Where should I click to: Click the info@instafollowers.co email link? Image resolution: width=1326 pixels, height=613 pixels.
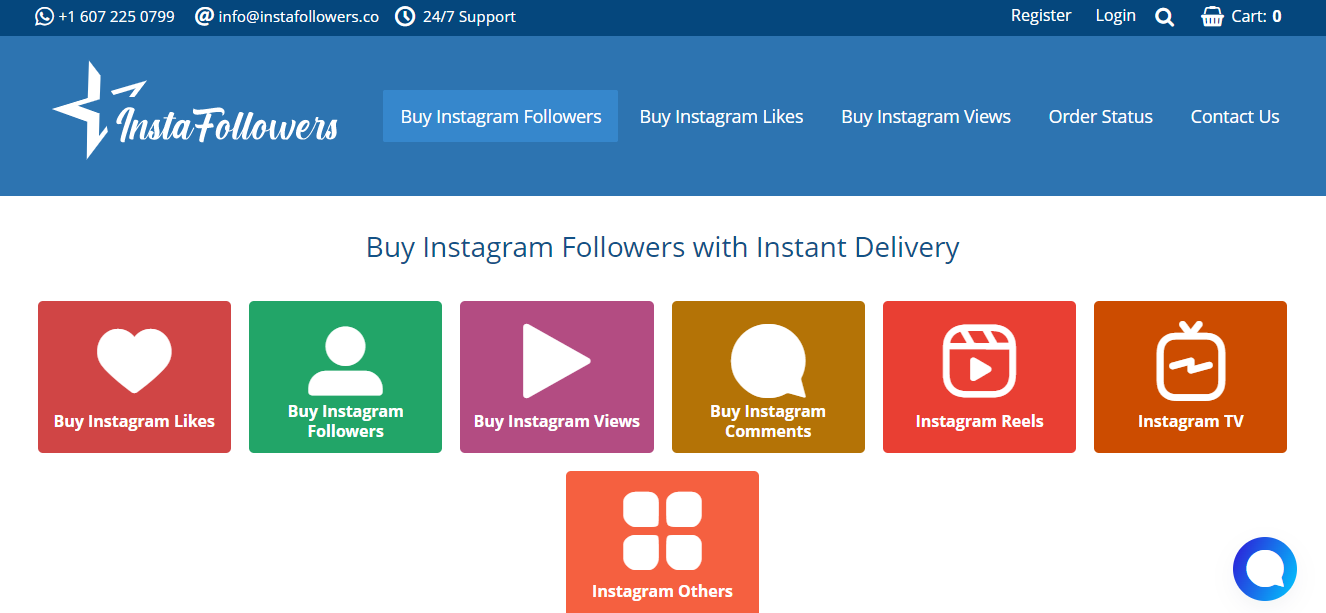pos(298,17)
